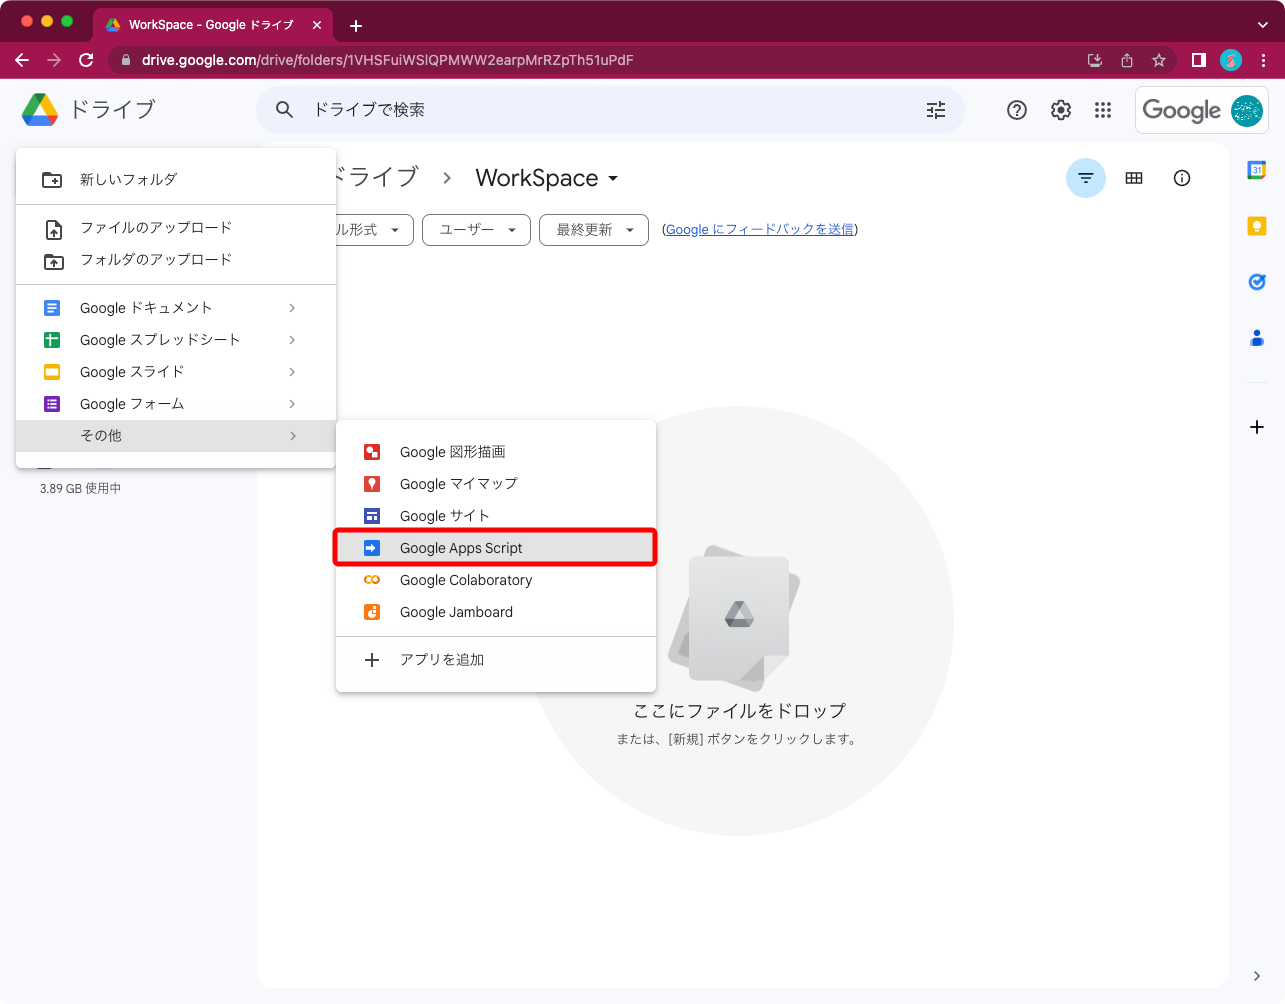Toggle the filter options button

pos(1086,178)
